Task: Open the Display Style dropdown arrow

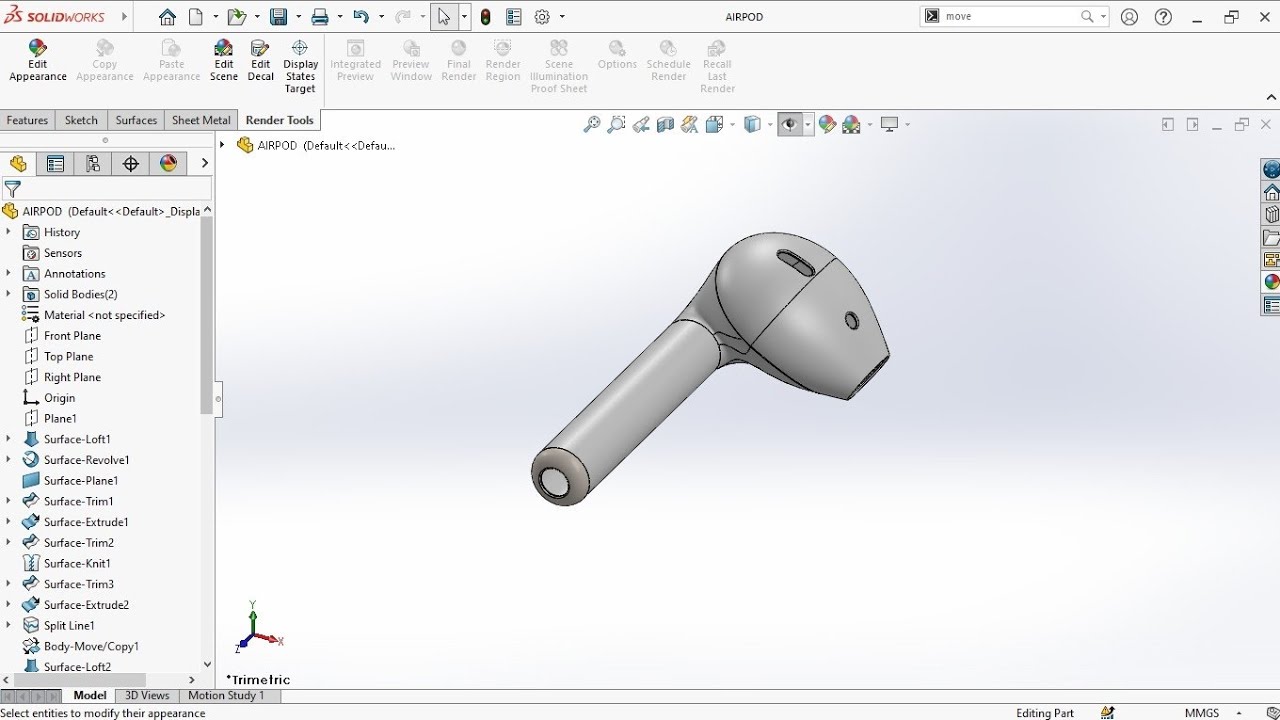Action: [770, 124]
